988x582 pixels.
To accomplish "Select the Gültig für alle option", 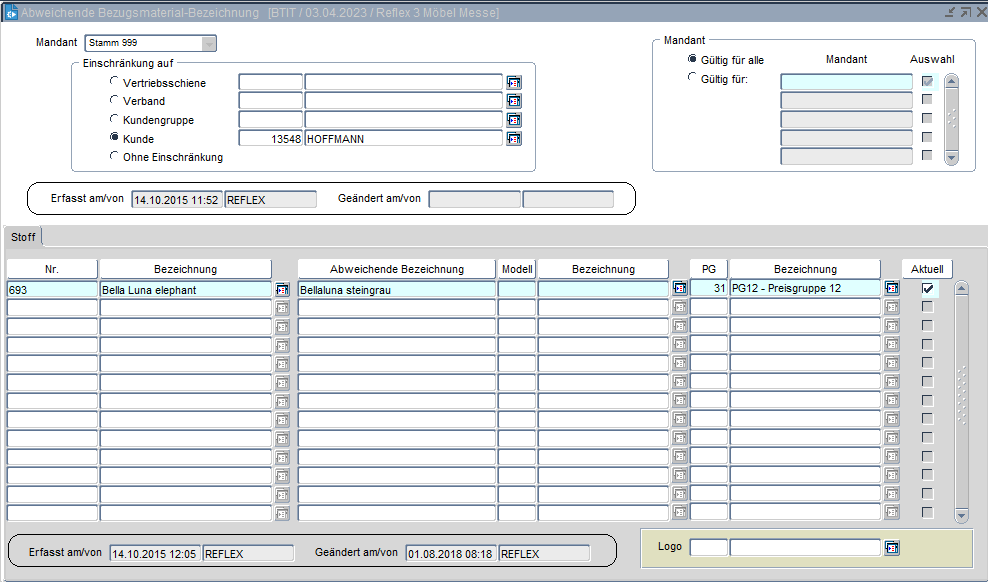I will coord(693,59).
